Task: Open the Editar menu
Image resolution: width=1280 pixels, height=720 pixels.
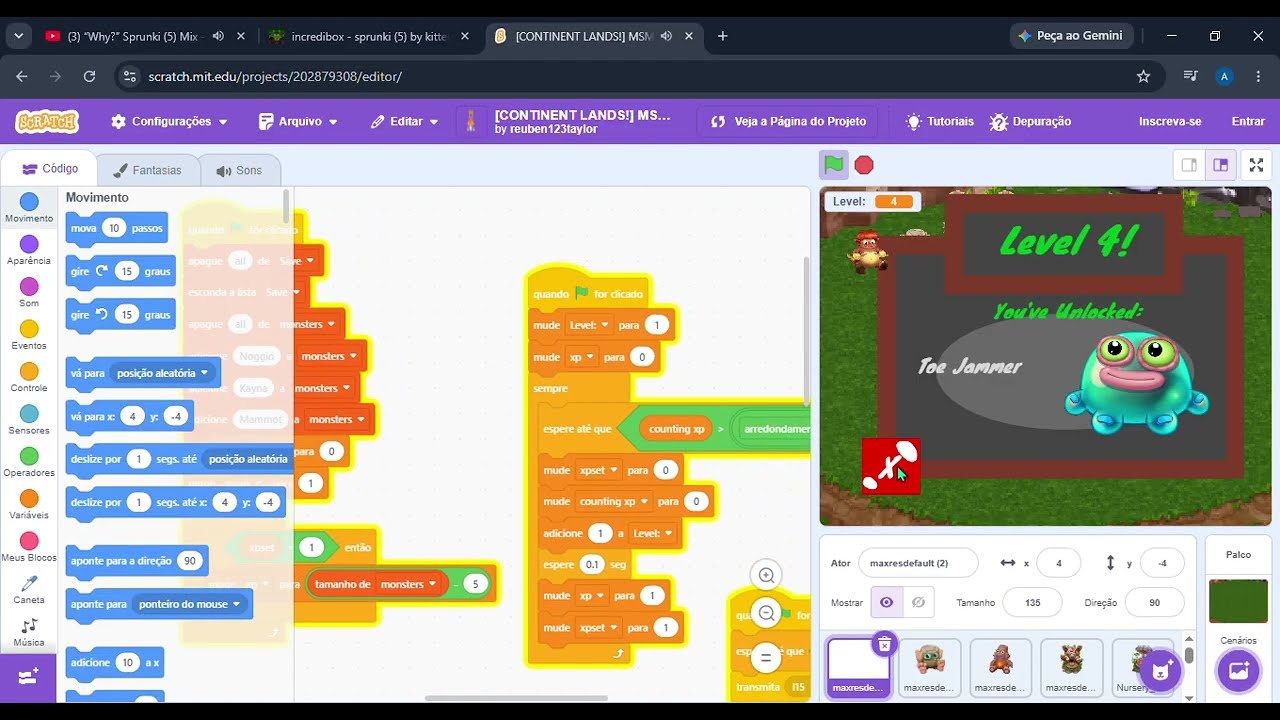Action: point(405,121)
